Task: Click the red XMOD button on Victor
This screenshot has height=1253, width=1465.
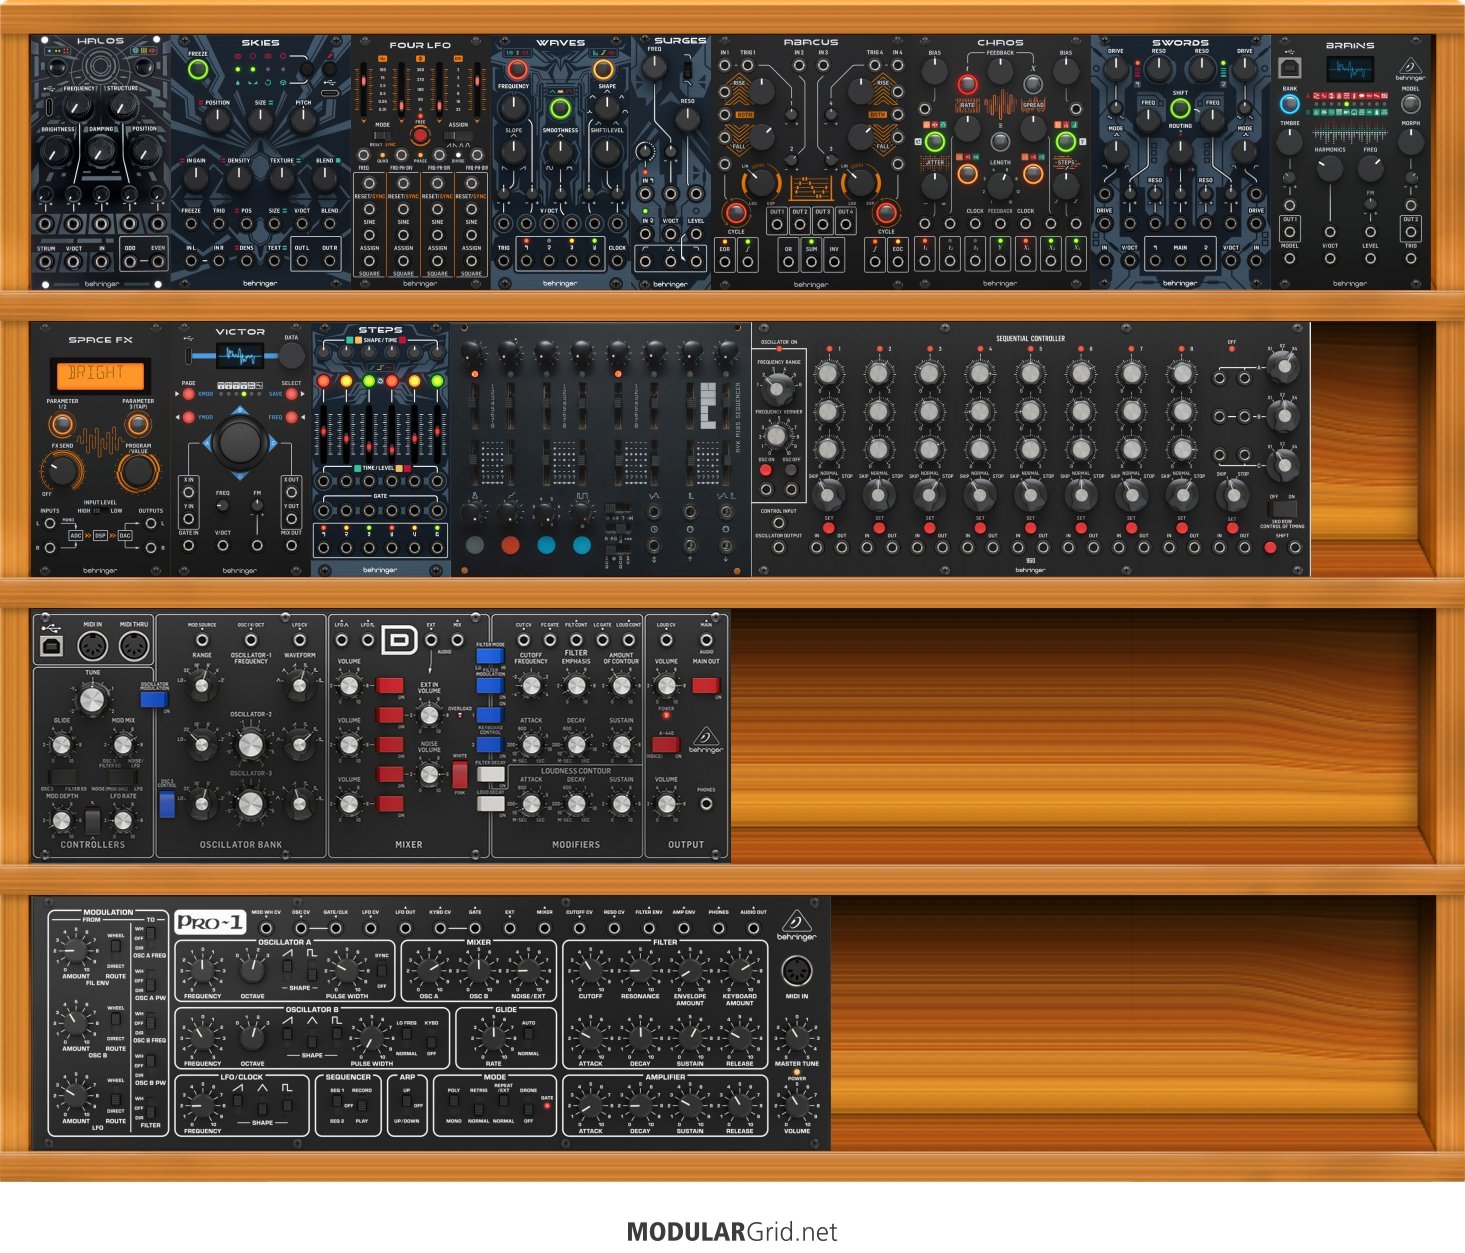Action: (x=189, y=394)
